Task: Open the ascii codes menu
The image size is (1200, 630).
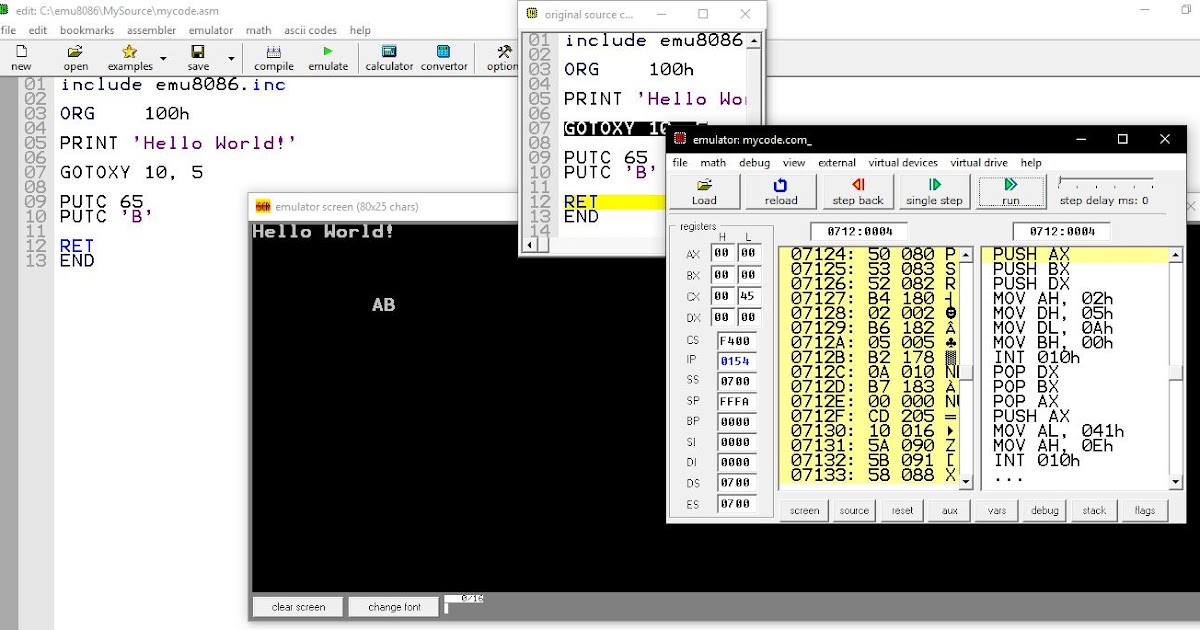Action: pos(310,30)
